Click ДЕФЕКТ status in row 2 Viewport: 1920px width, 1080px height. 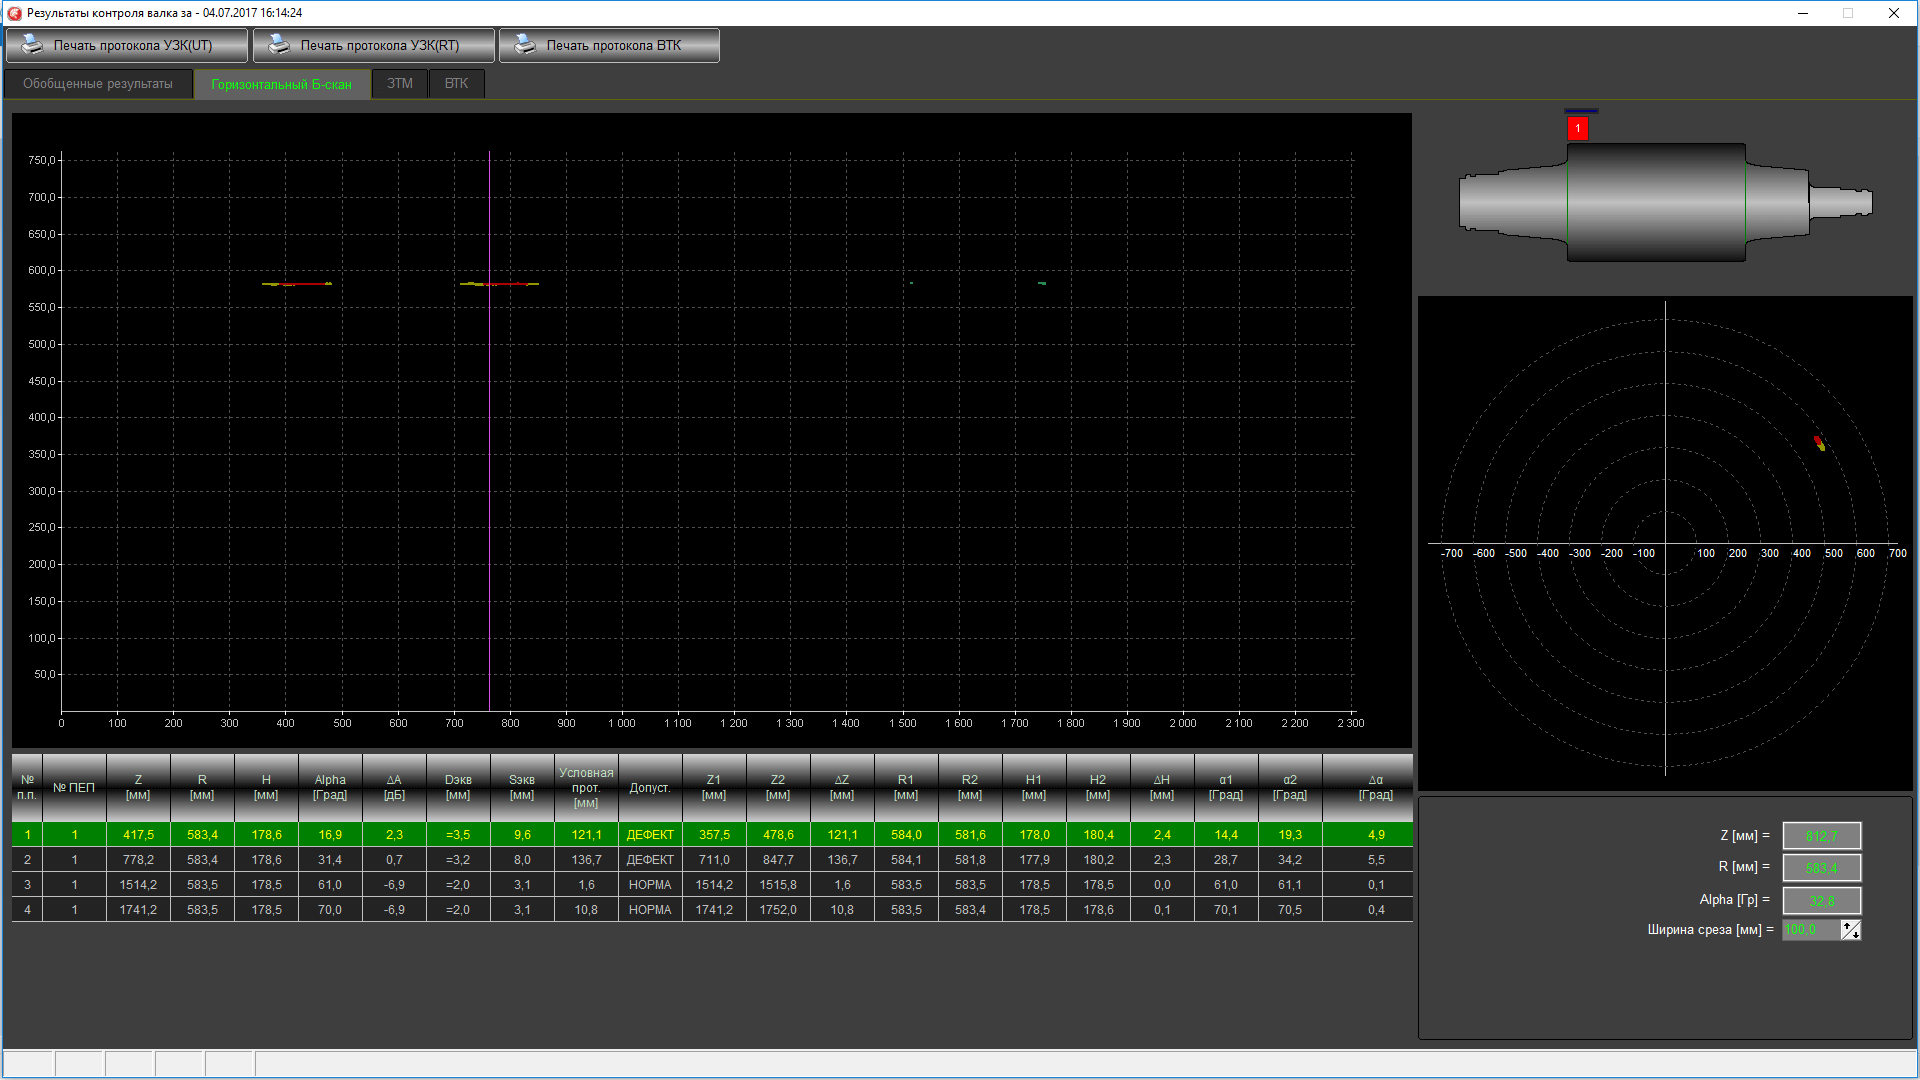click(650, 860)
